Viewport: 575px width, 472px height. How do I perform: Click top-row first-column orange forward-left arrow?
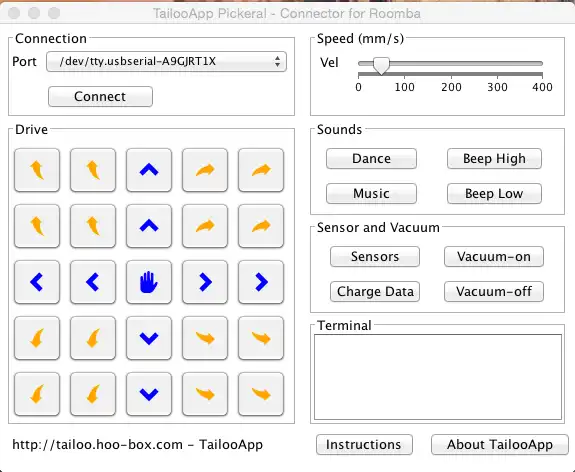[x=37, y=170]
